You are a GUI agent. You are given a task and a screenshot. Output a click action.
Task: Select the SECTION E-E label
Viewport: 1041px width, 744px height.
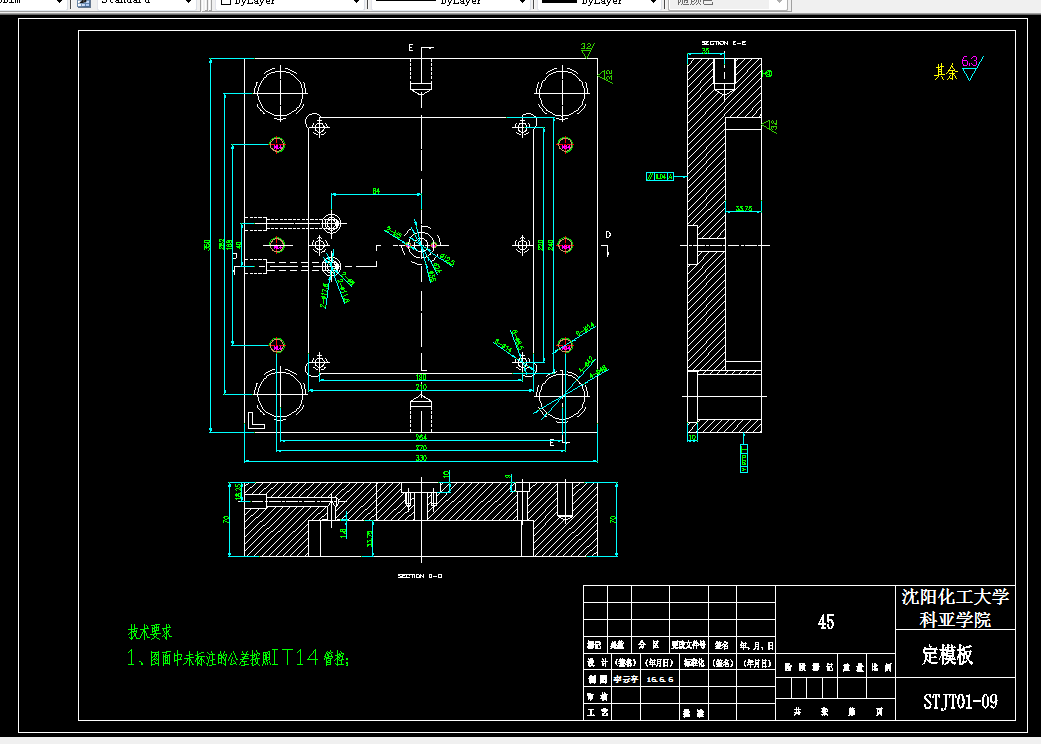[x=724, y=43]
